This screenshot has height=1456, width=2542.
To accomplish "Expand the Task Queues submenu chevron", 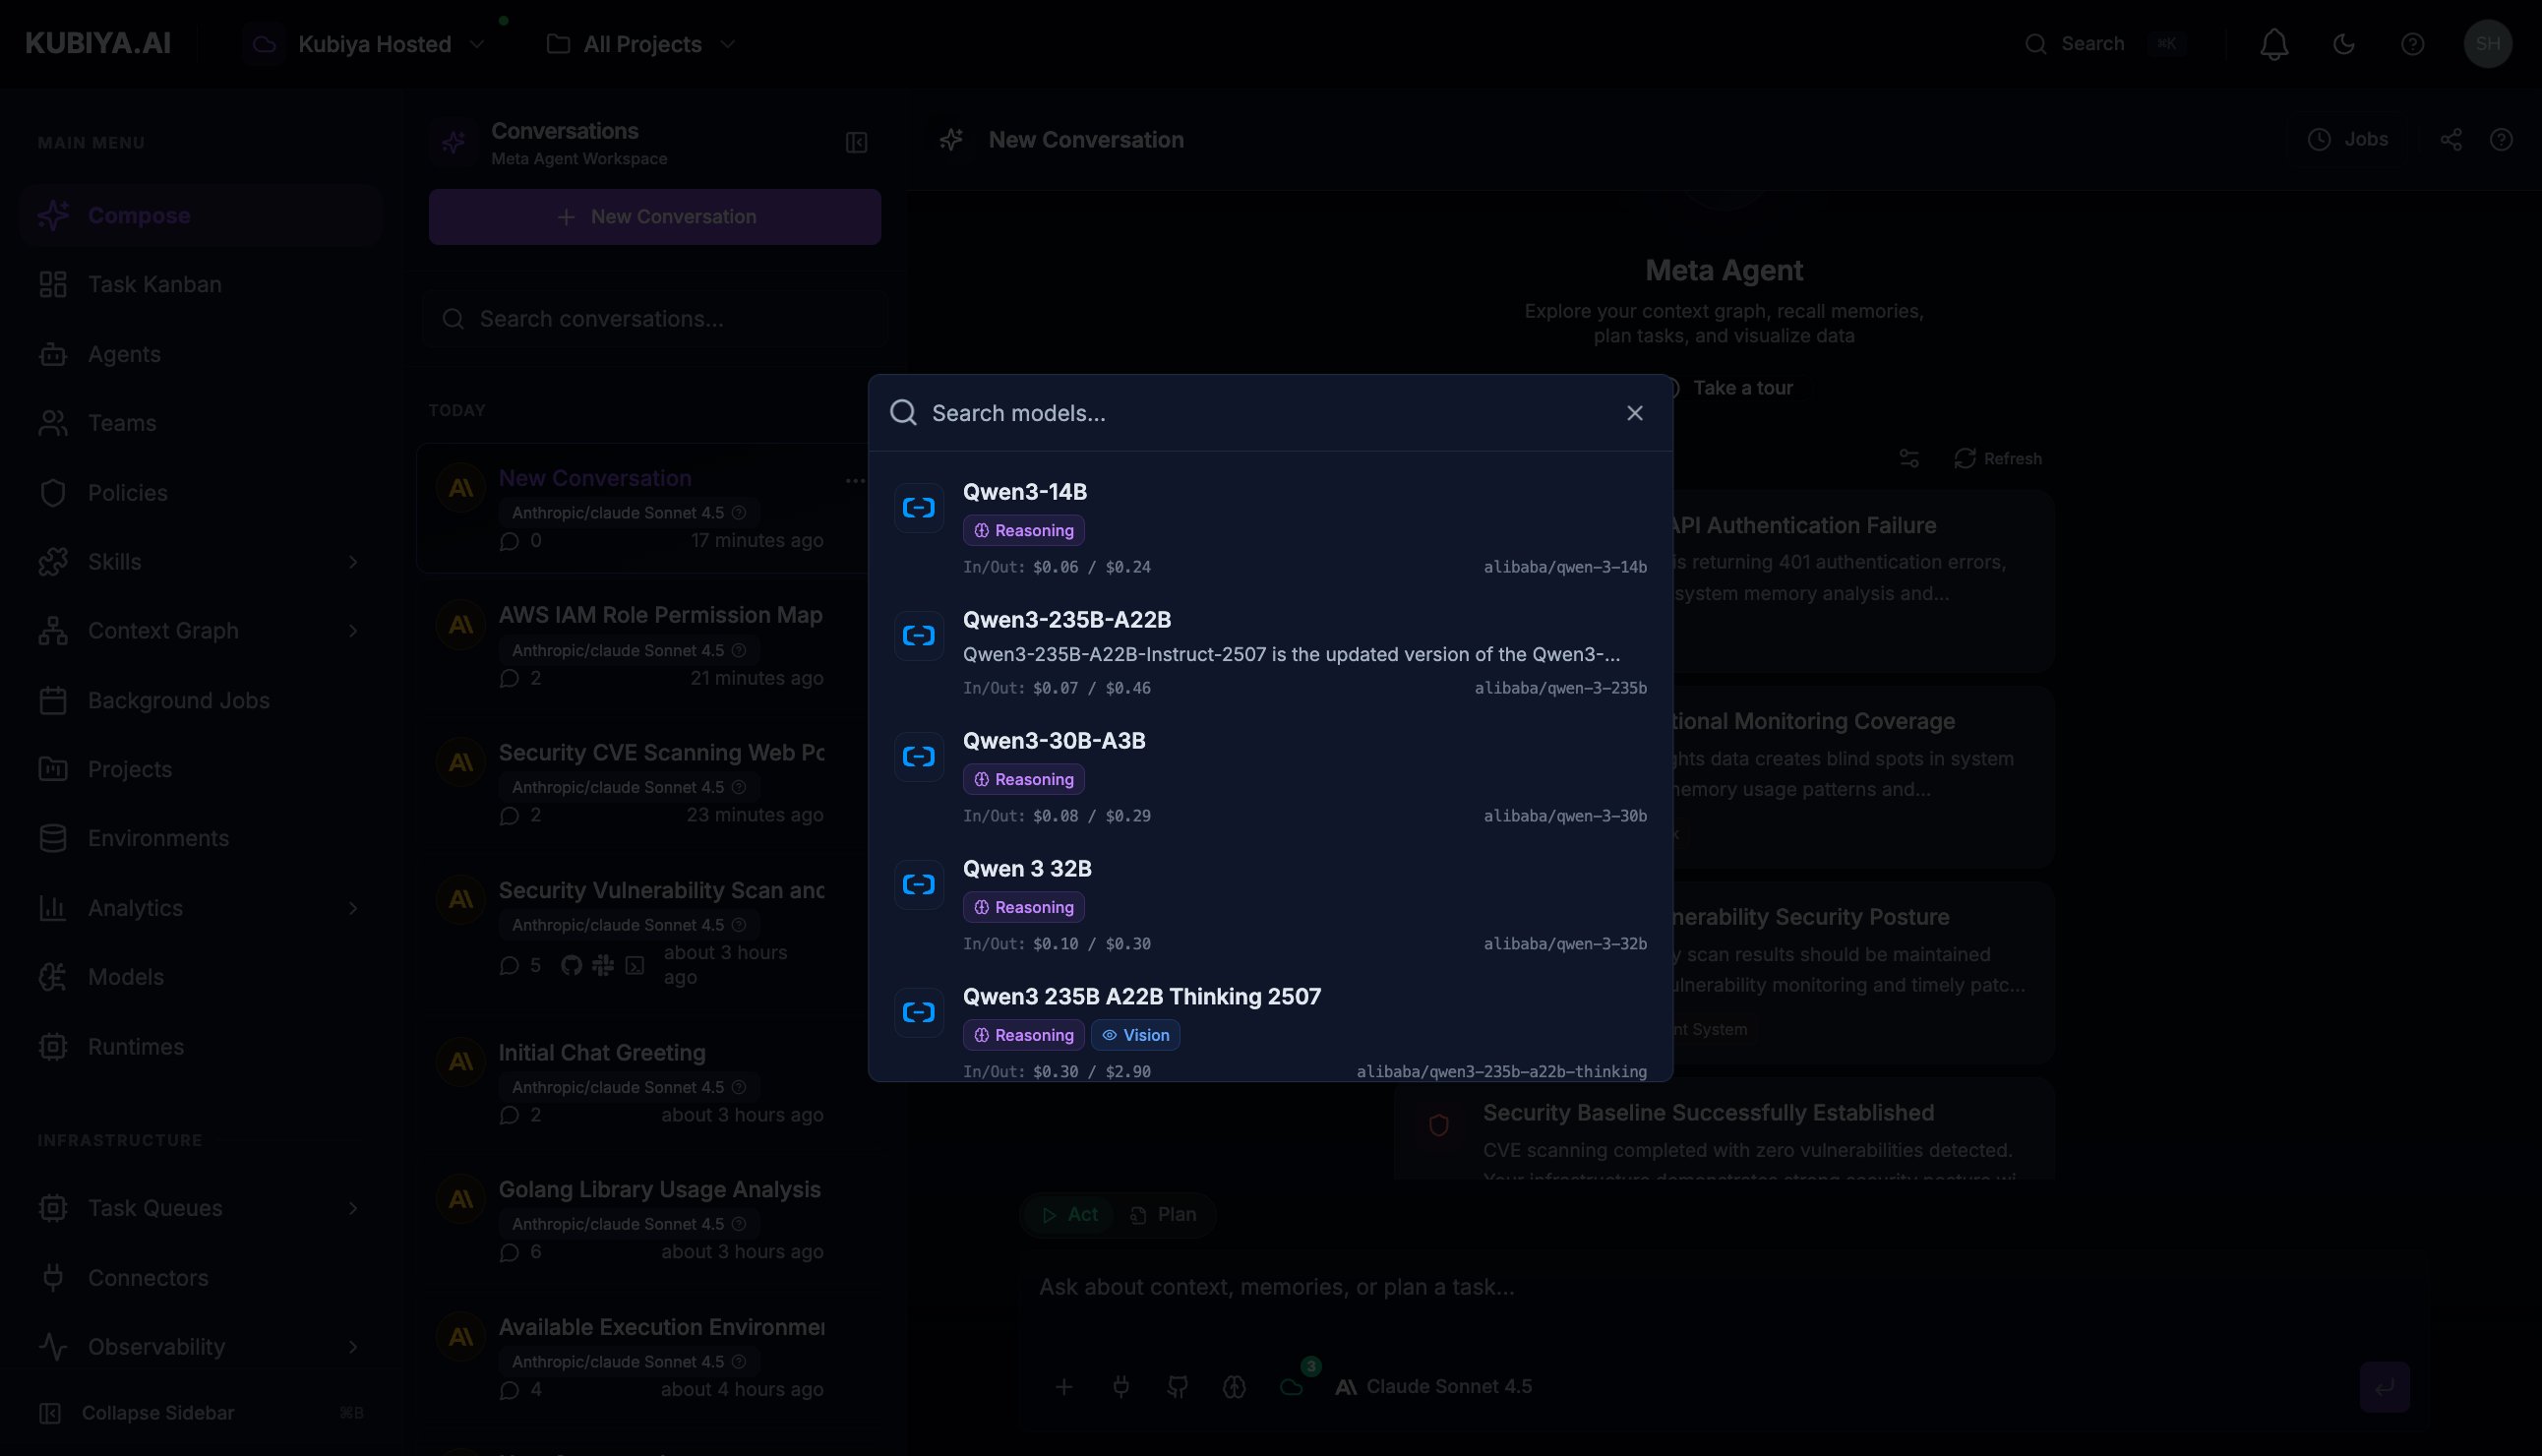I will [x=352, y=1208].
